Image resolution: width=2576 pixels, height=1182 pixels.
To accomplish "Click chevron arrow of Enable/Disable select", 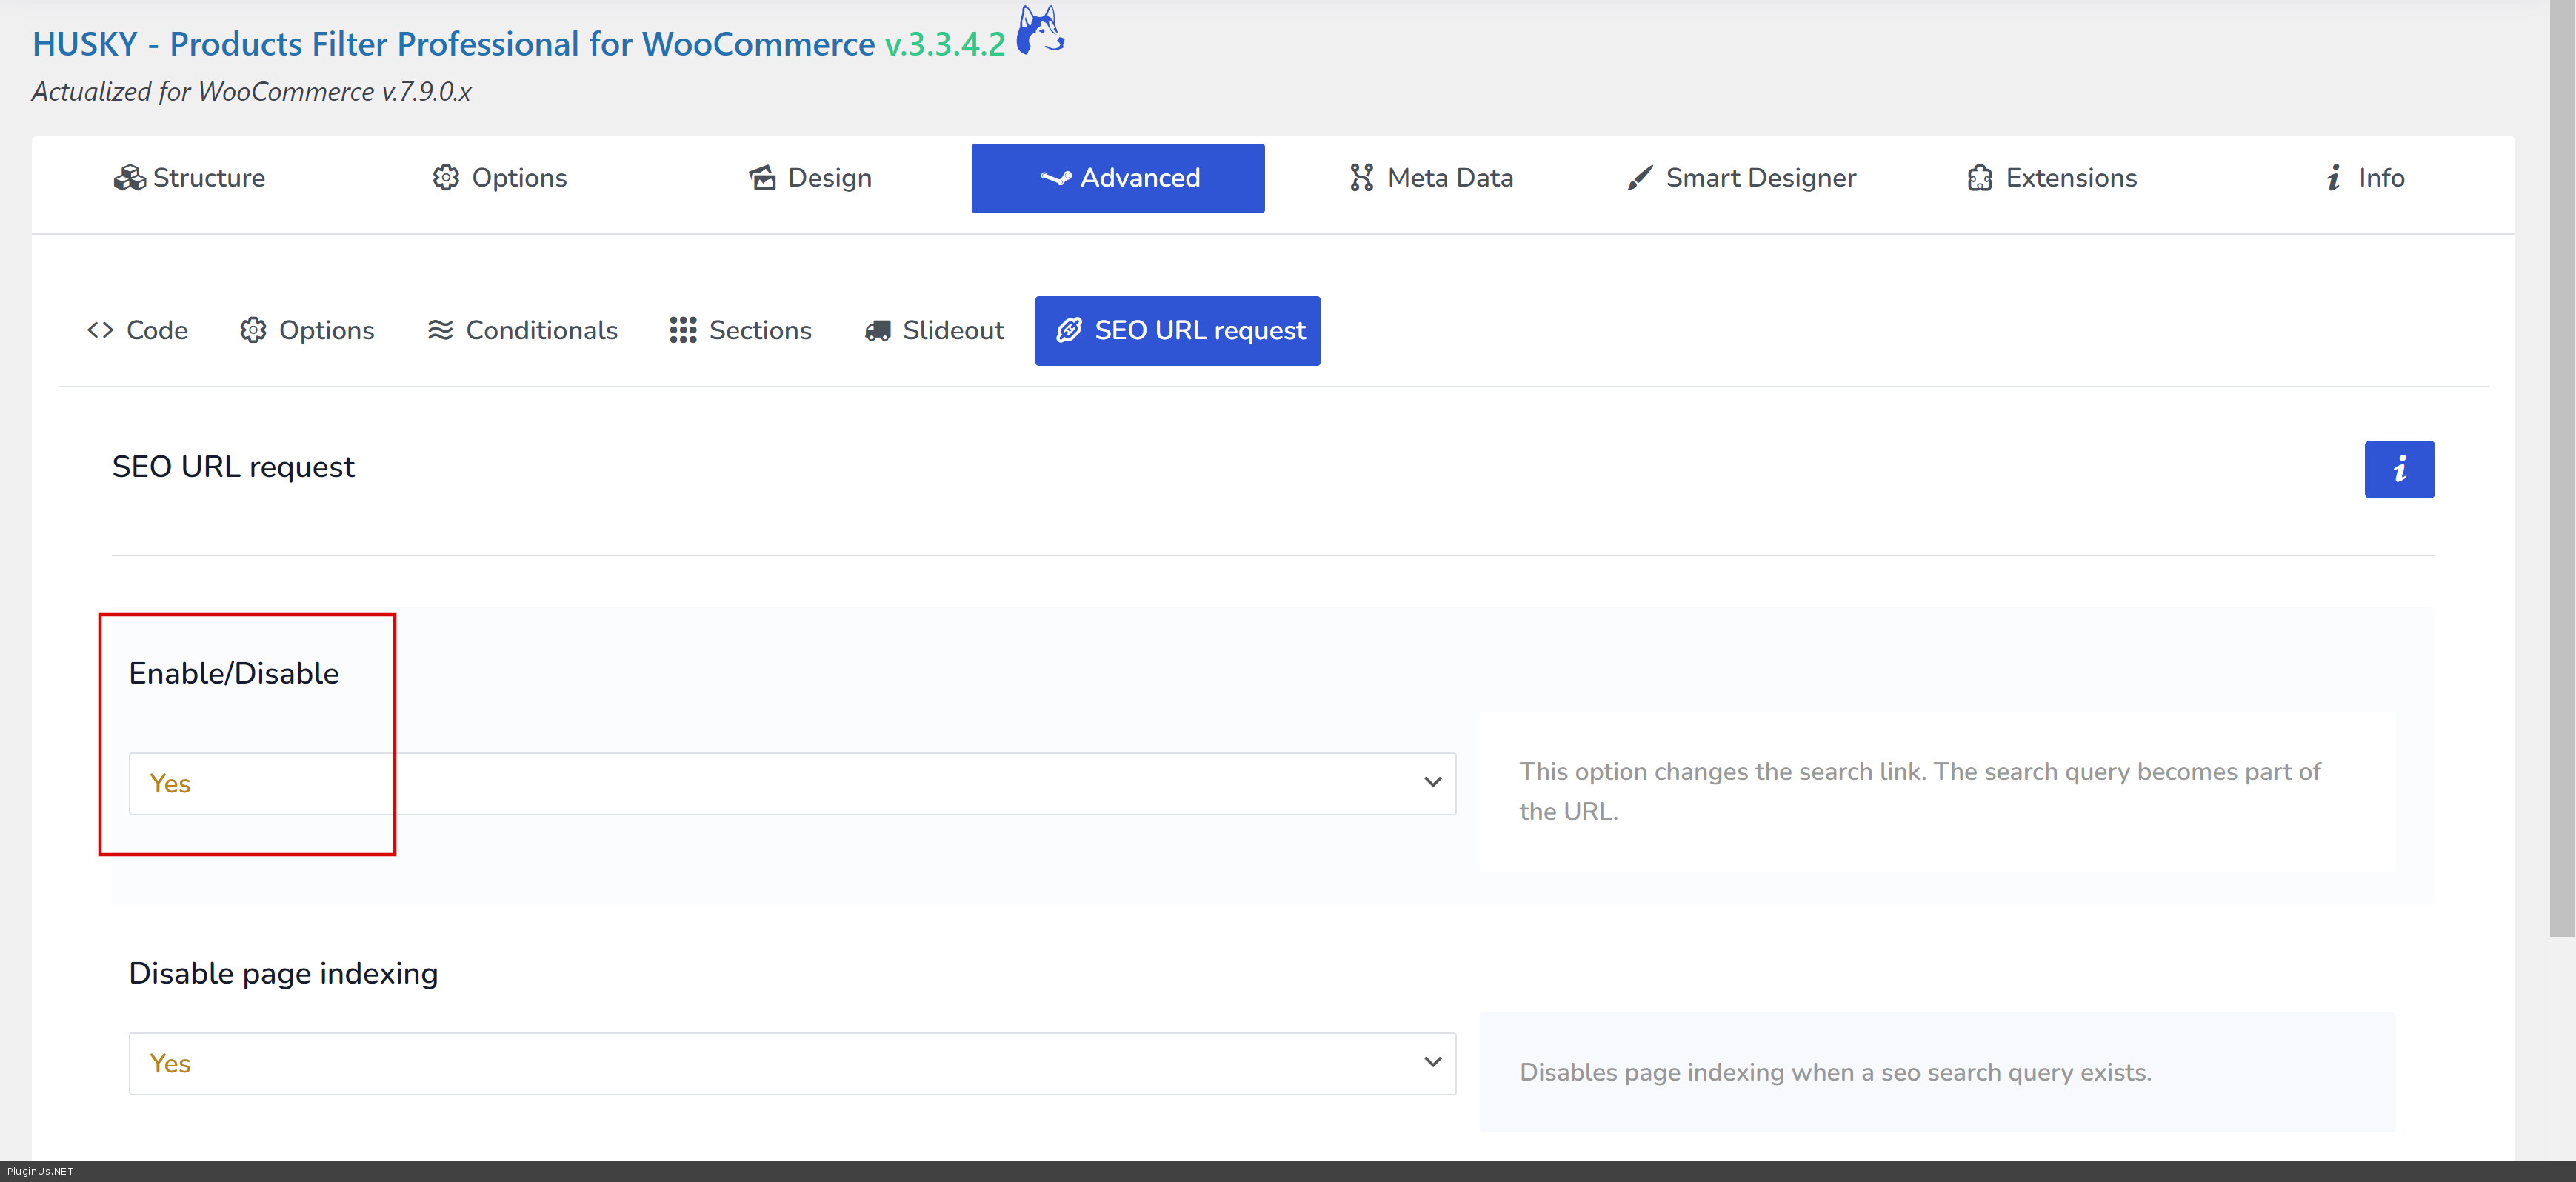I will click(1432, 783).
